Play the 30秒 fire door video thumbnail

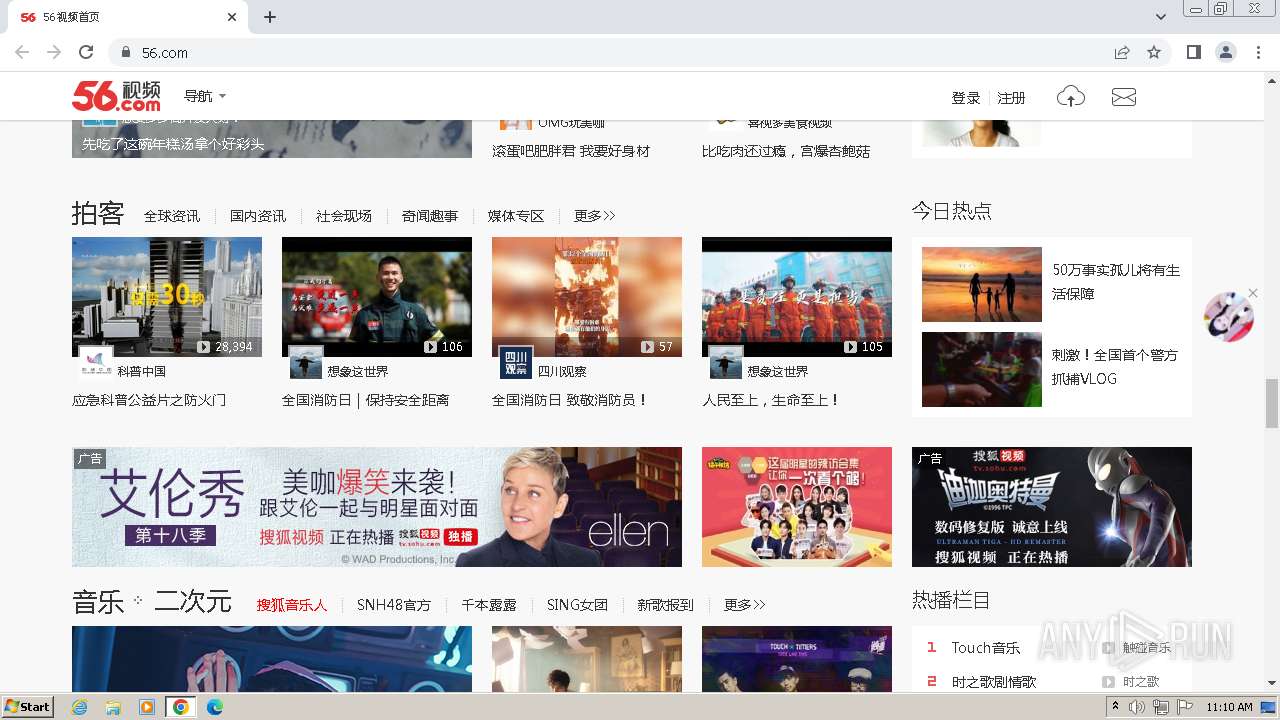click(167, 297)
